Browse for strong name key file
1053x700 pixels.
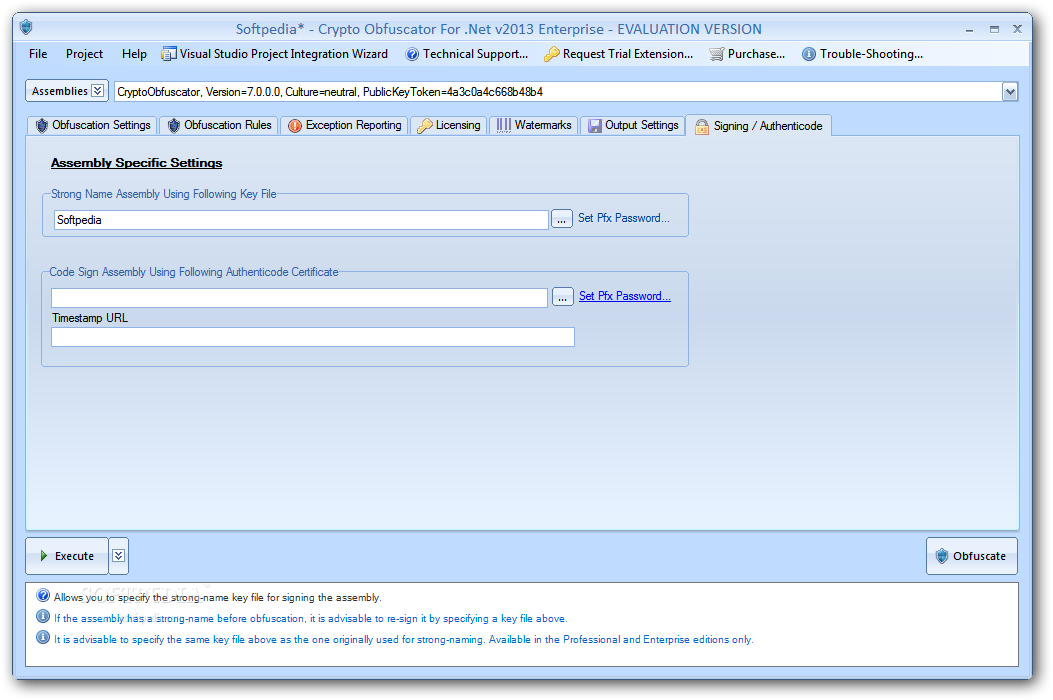[561, 219]
